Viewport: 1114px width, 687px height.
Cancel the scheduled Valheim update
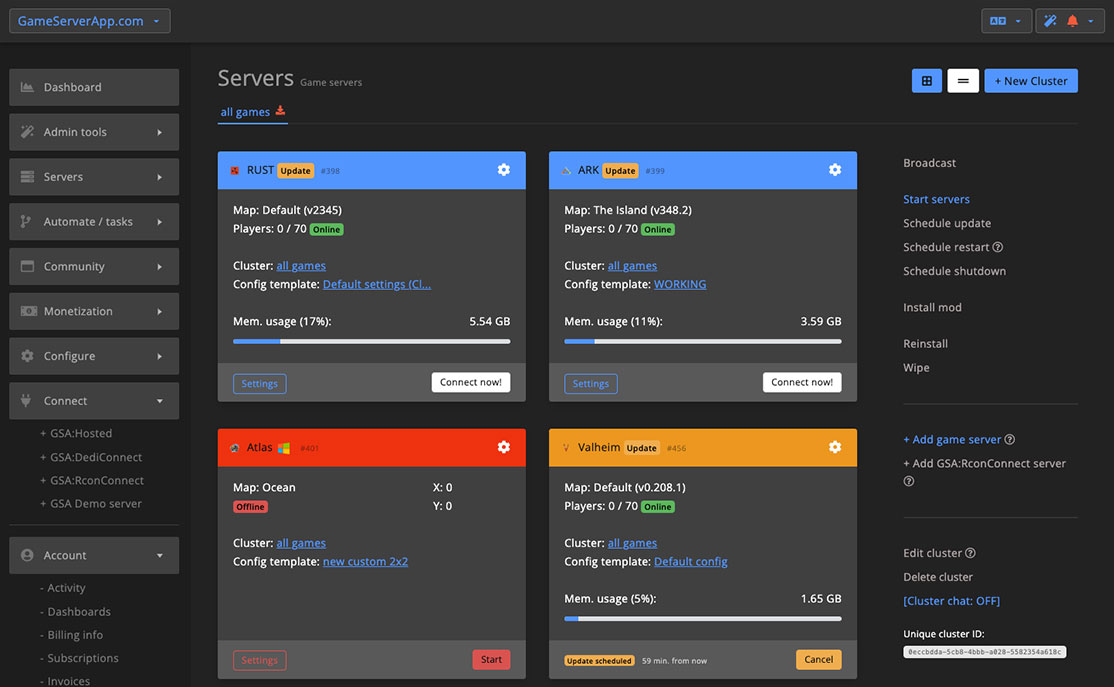pyautogui.click(x=818, y=659)
